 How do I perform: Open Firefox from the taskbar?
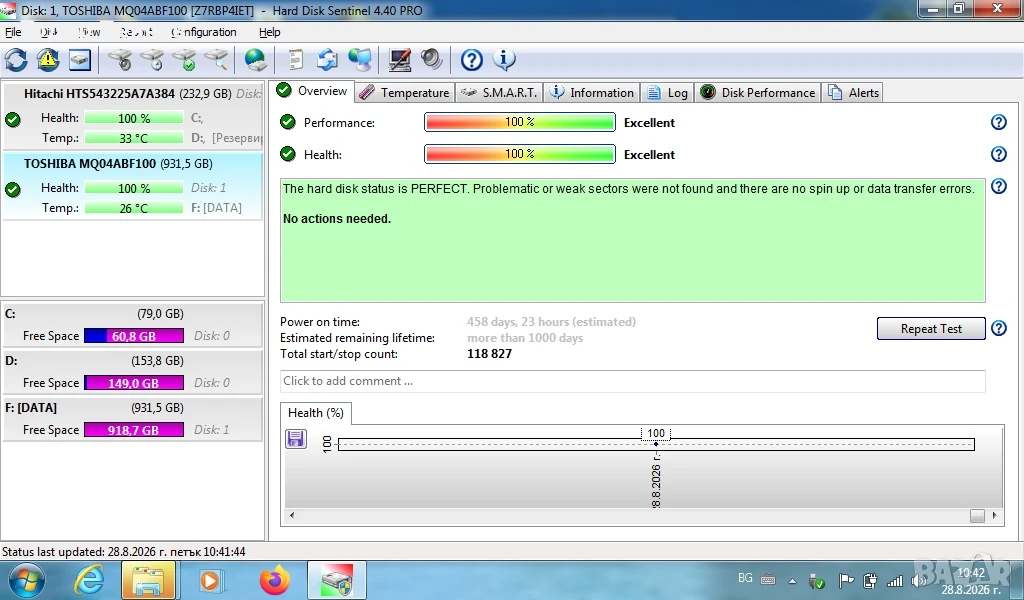tap(274, 580)
